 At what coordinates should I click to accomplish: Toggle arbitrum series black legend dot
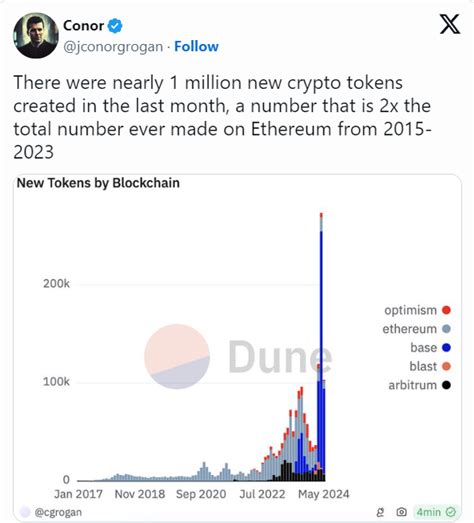coord(446,385)
